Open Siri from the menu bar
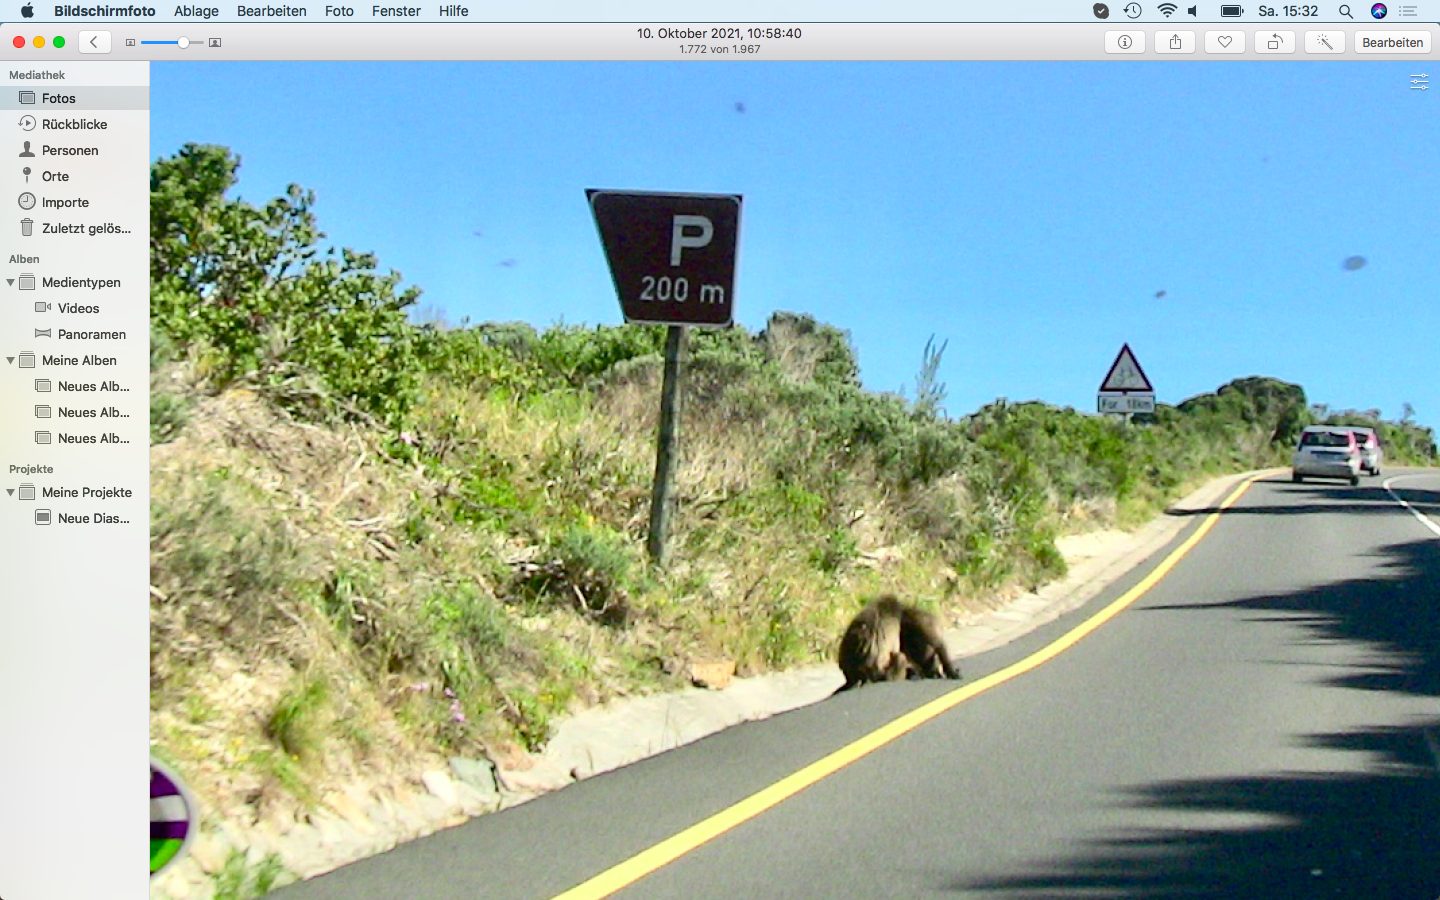Screen dimensions: 1440x900 click(1379, 11)
